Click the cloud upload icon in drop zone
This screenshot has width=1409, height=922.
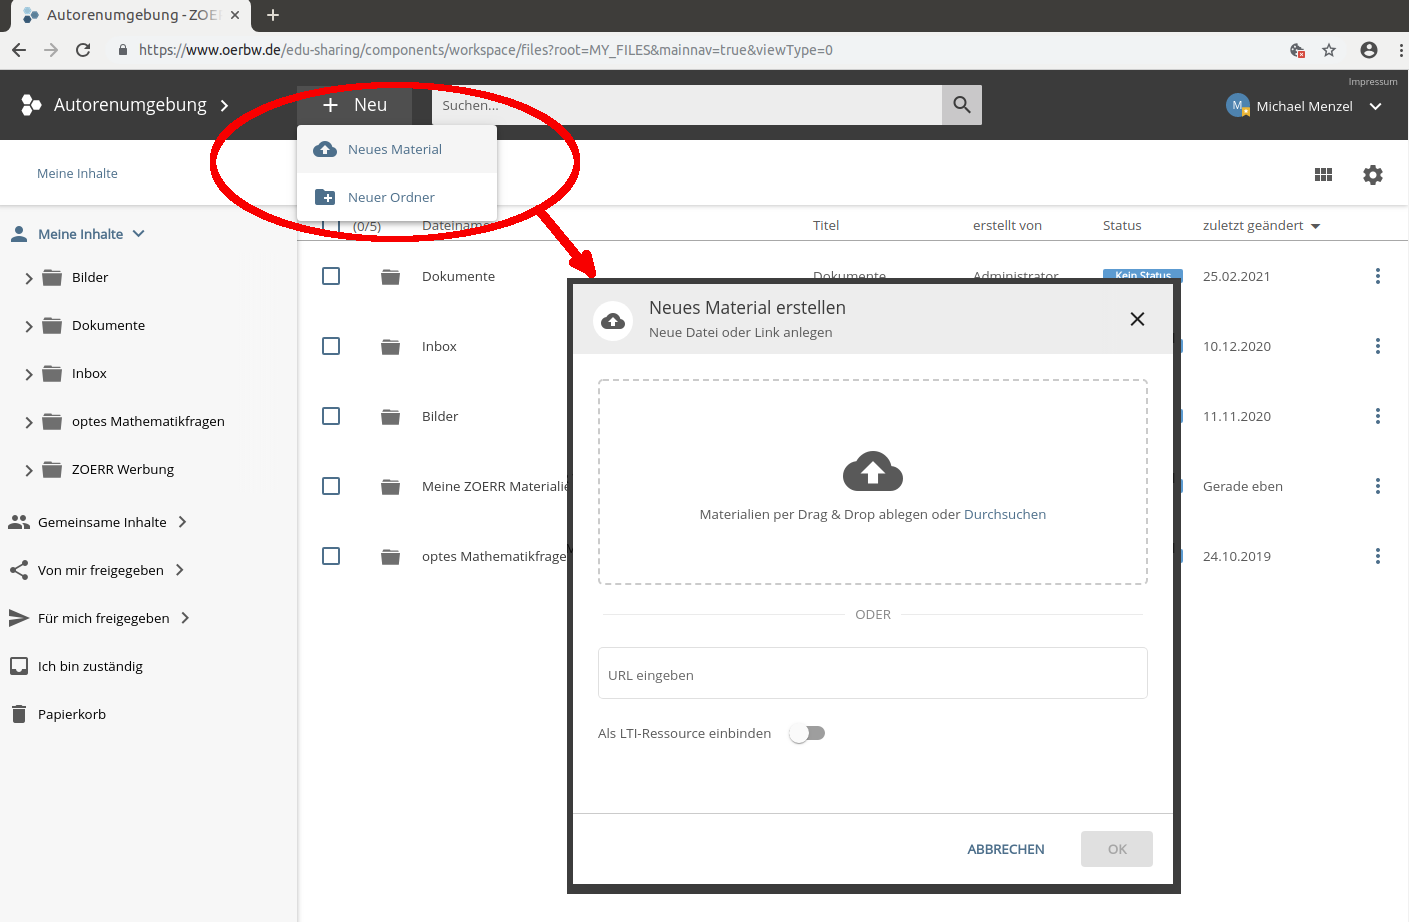coord(872,472)
